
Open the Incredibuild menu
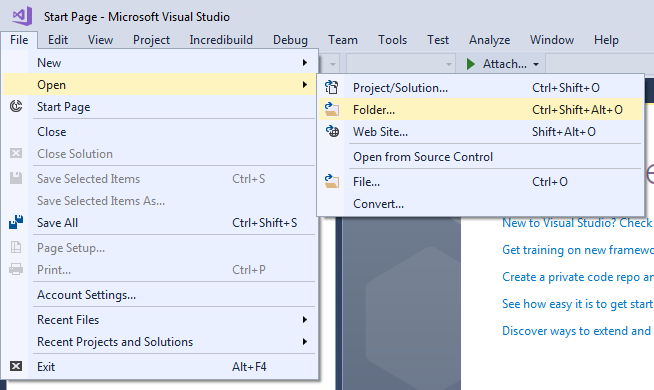click(221, 40)
